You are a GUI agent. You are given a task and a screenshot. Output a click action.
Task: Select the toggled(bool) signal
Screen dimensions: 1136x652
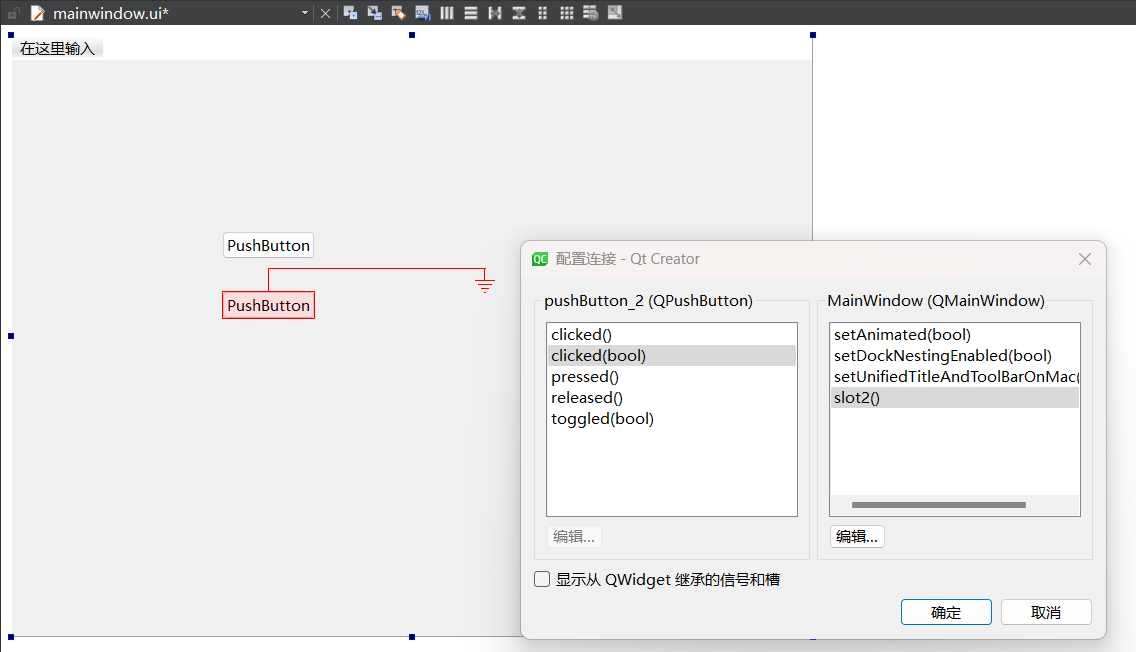671,419
